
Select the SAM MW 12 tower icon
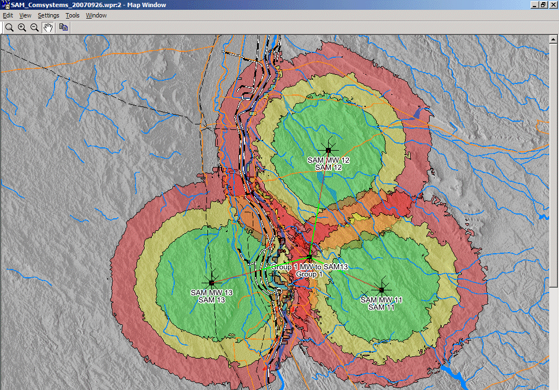pyautogui.click(x=328, y=150)
